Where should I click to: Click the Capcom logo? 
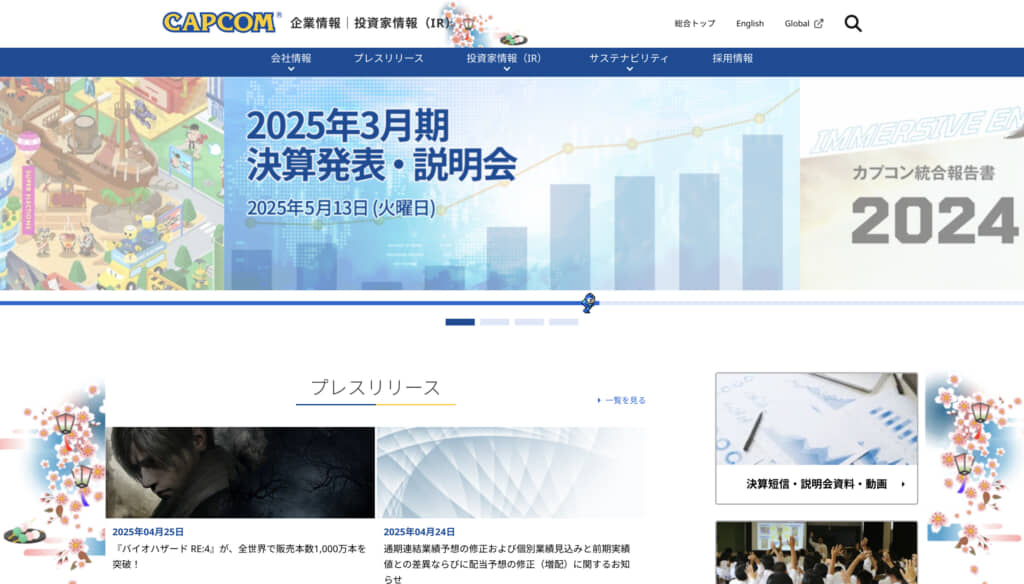coord(220,22)
